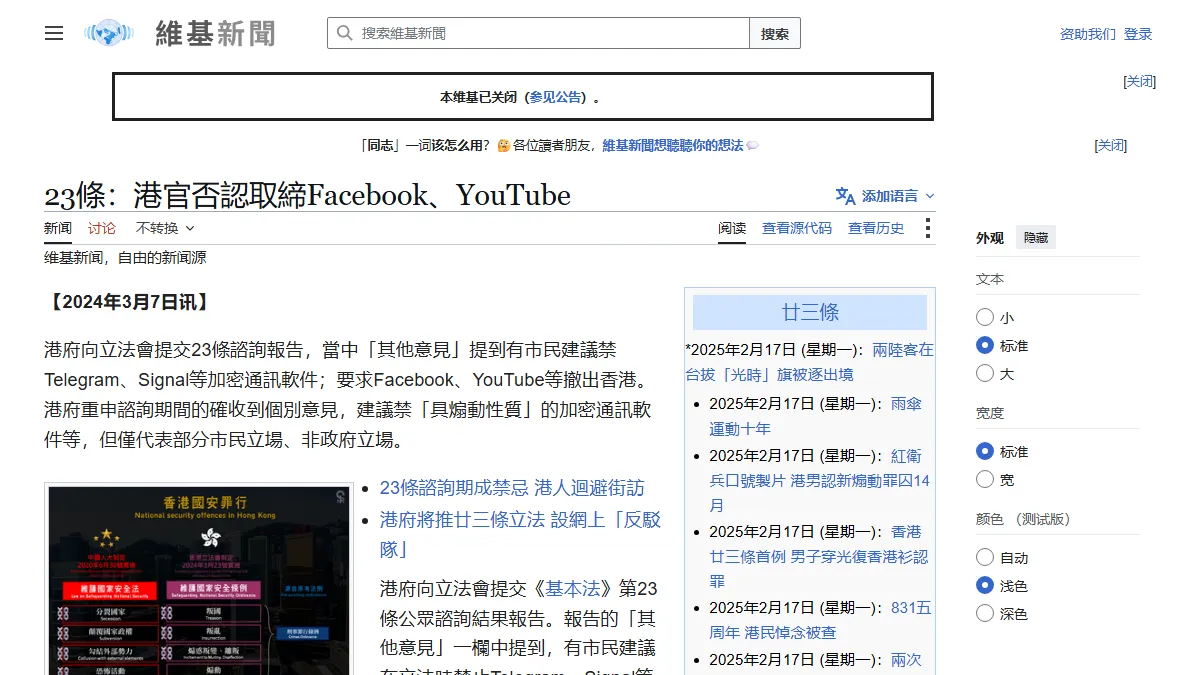Image resolution: width=1200 pixels, height=675 pixels.
Task: Open the vertical three-dot more menu
Action: 928,228
